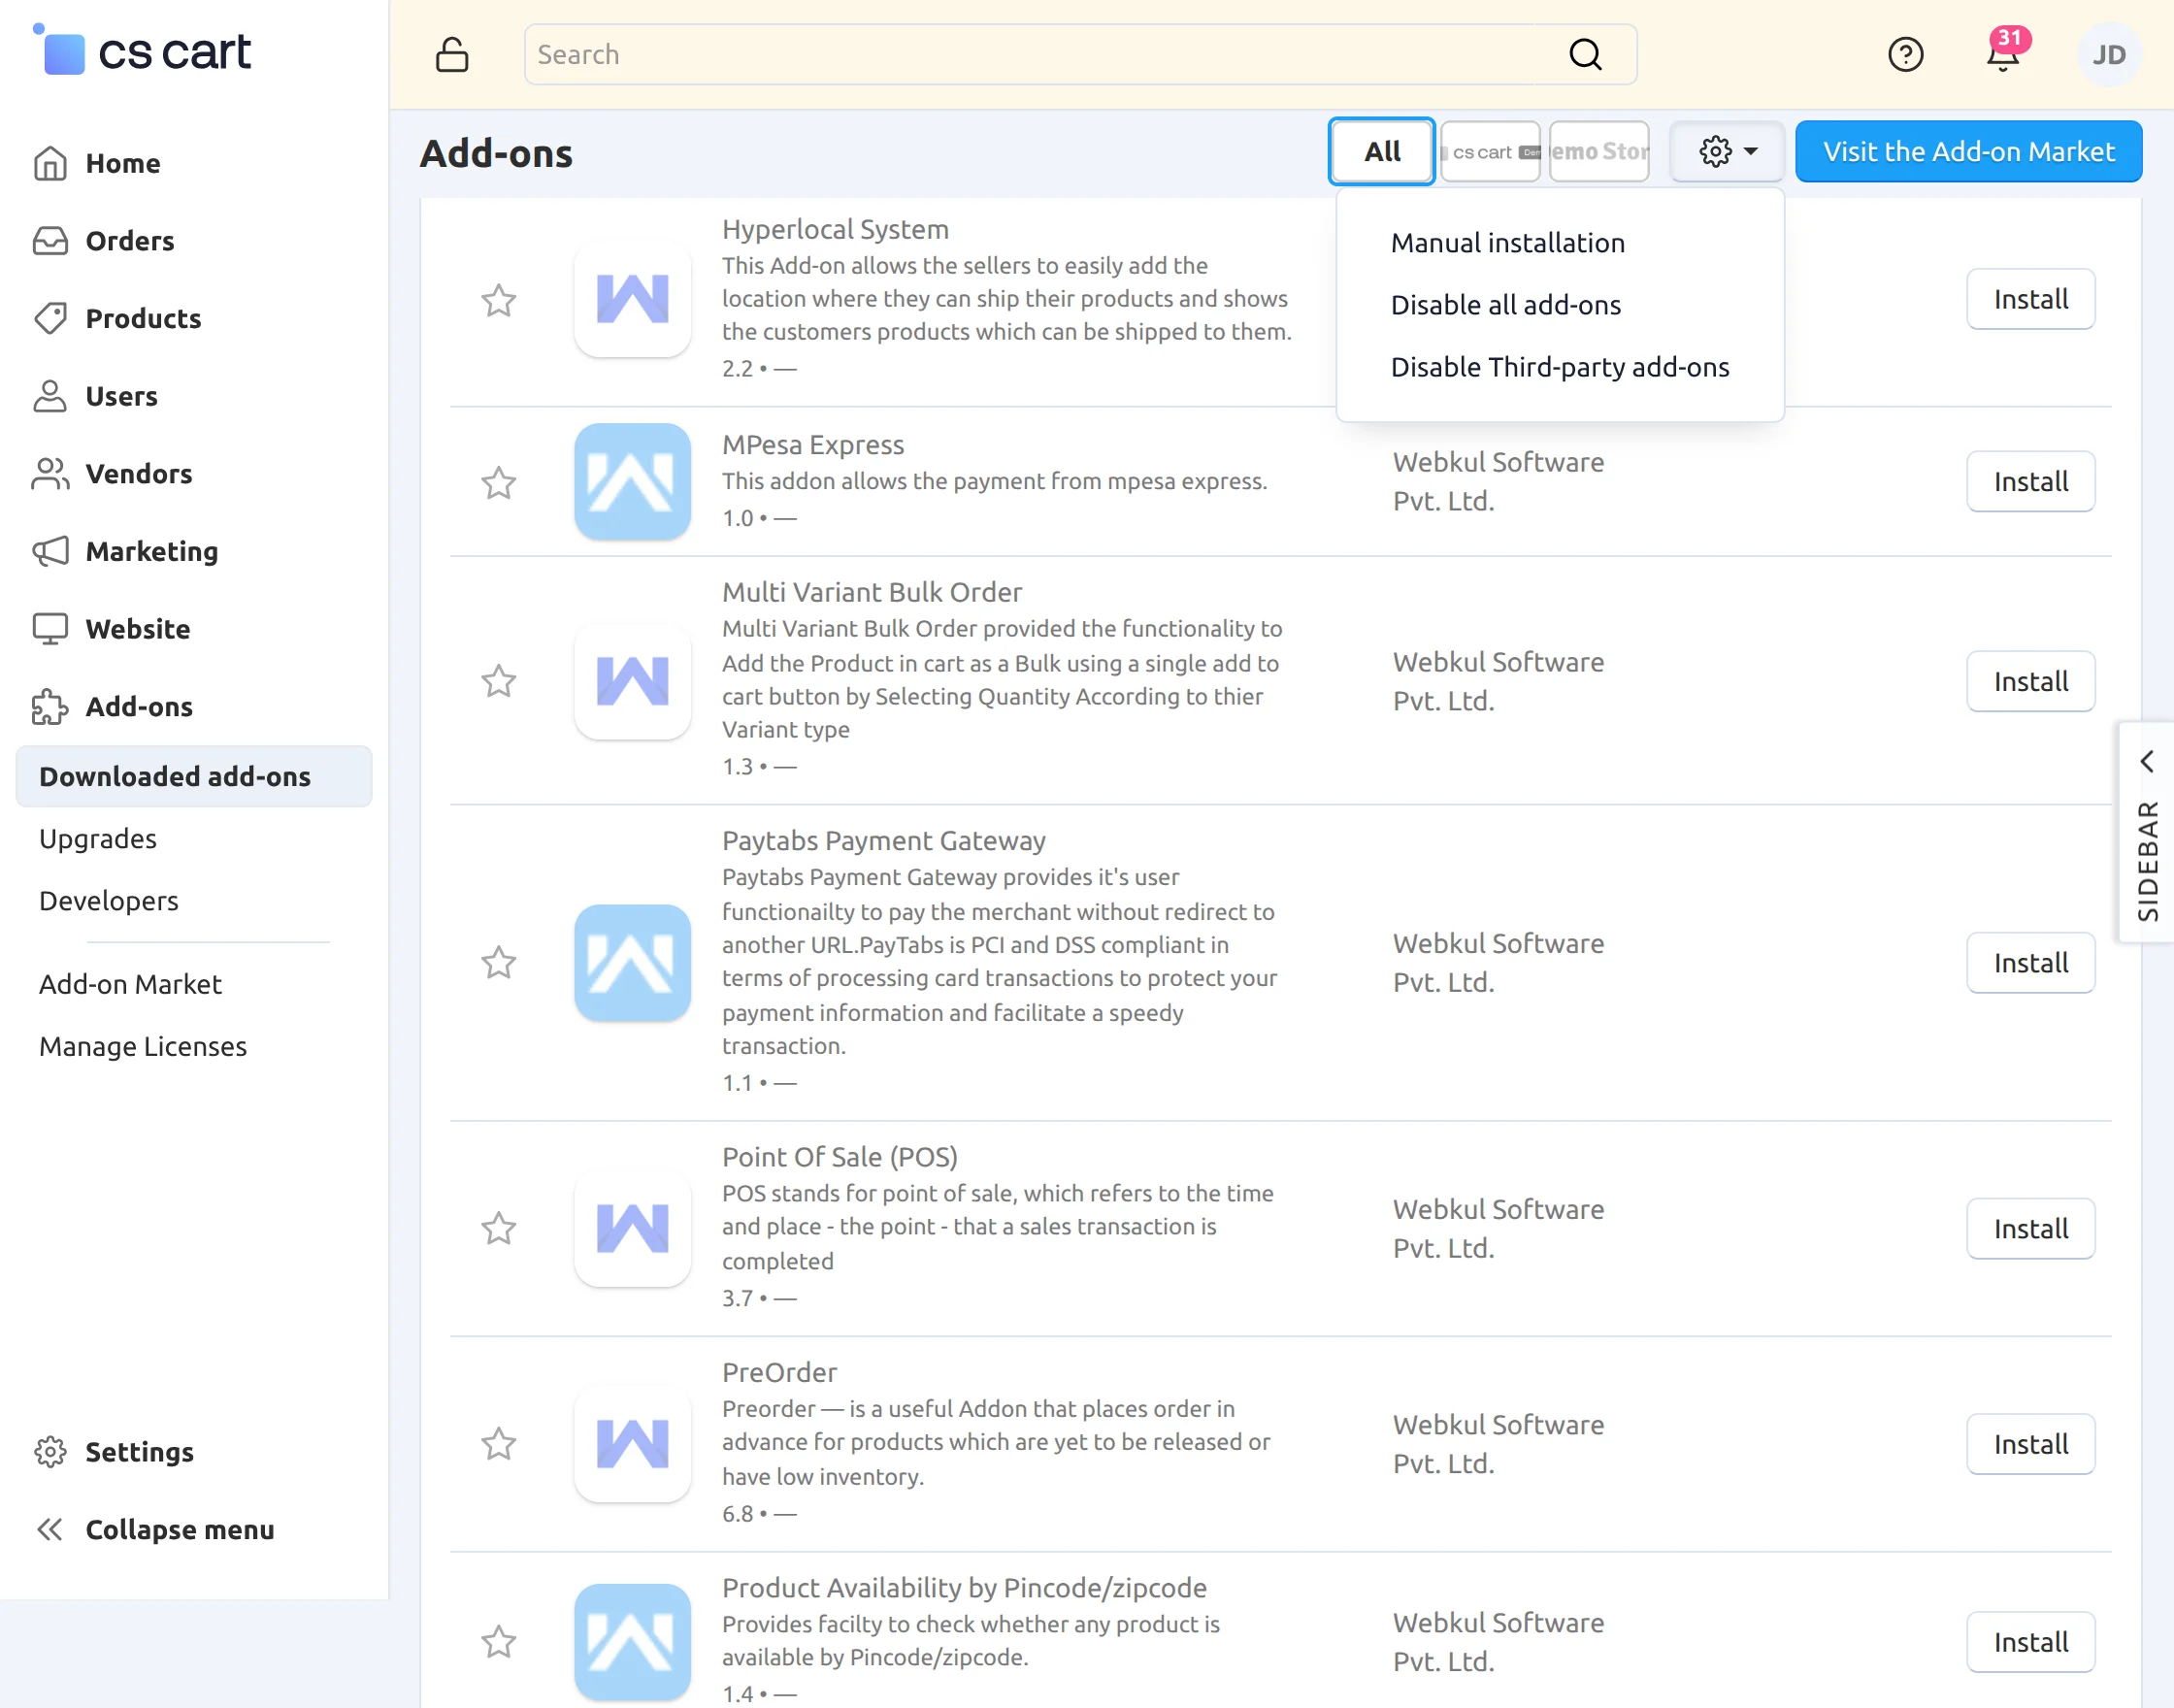2174x1708 pixels.
Task: Open the Add-on Market menu link
Action: point(130,984)
